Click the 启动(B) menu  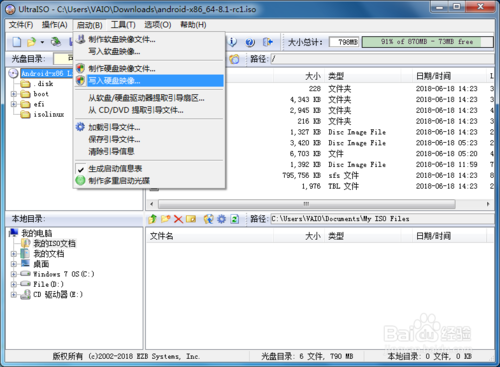[x=89, y=25]
